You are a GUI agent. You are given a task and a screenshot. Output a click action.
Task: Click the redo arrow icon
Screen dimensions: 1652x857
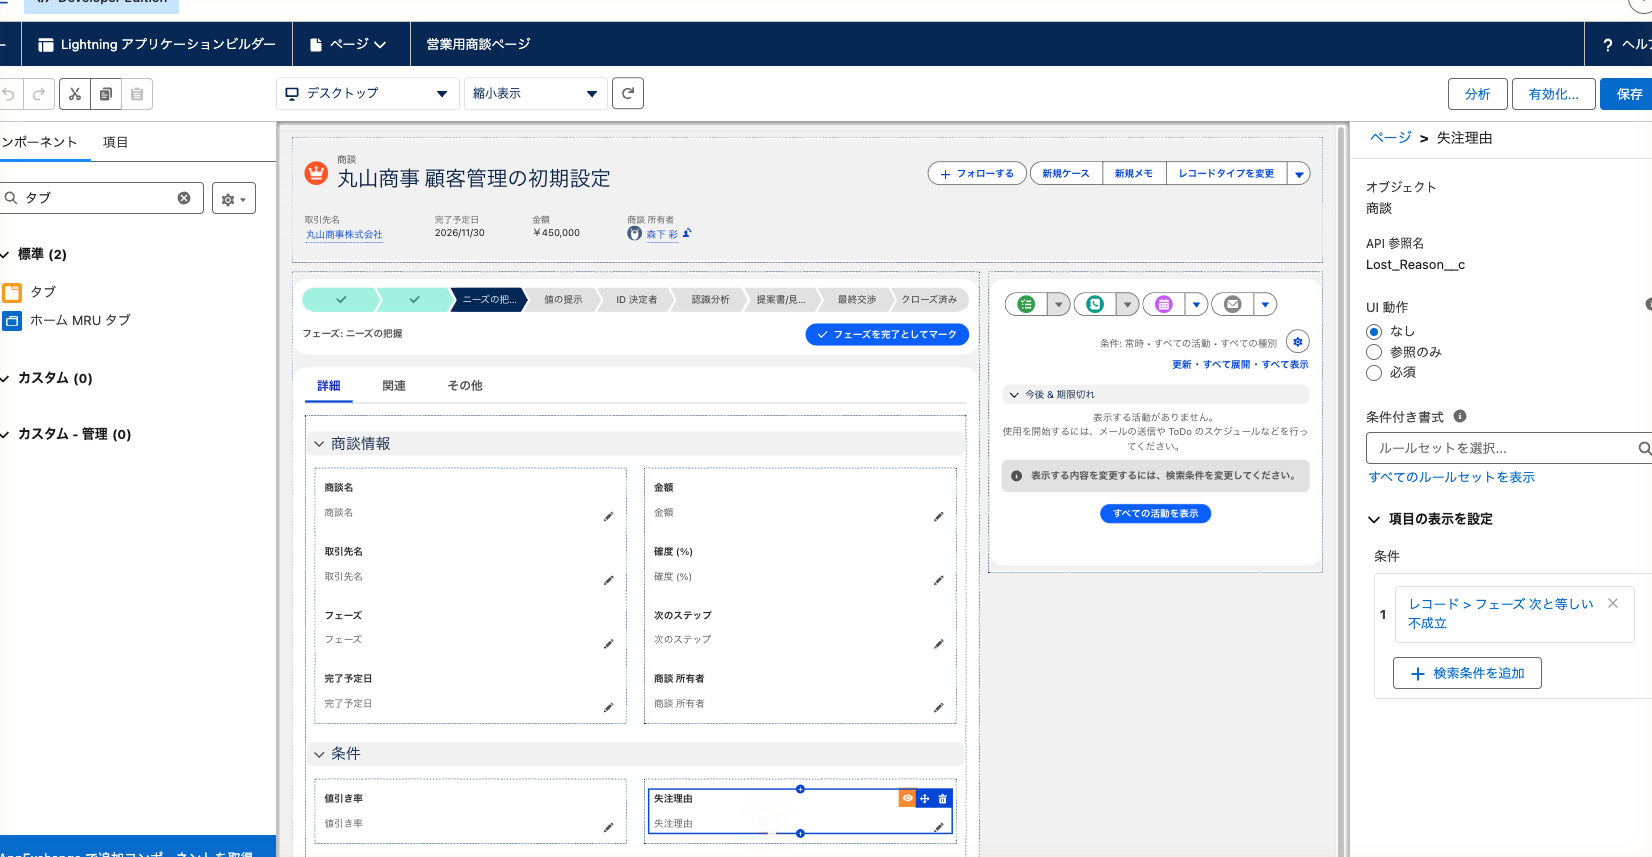coord(39,94)
